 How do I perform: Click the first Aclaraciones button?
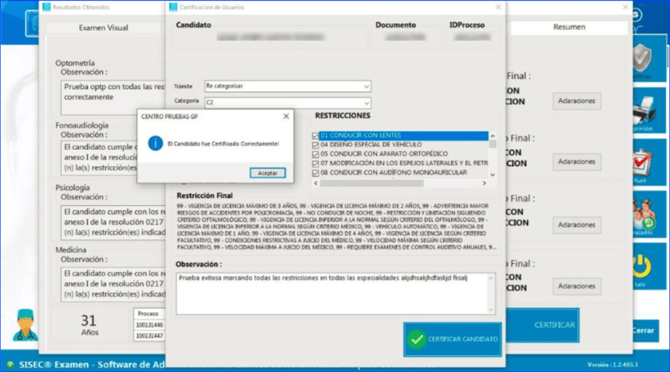pyautogui.click(x=576, y=101)
